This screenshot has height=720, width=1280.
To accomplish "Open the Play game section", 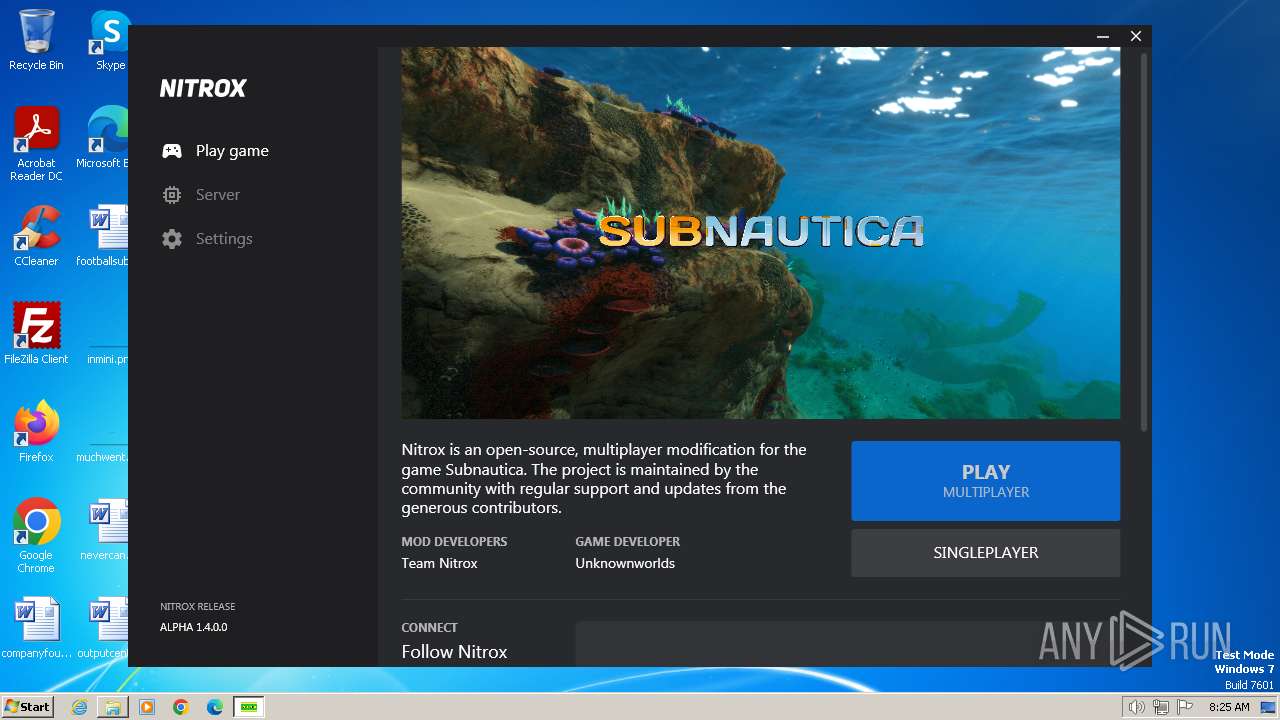I will click(216, 151).
